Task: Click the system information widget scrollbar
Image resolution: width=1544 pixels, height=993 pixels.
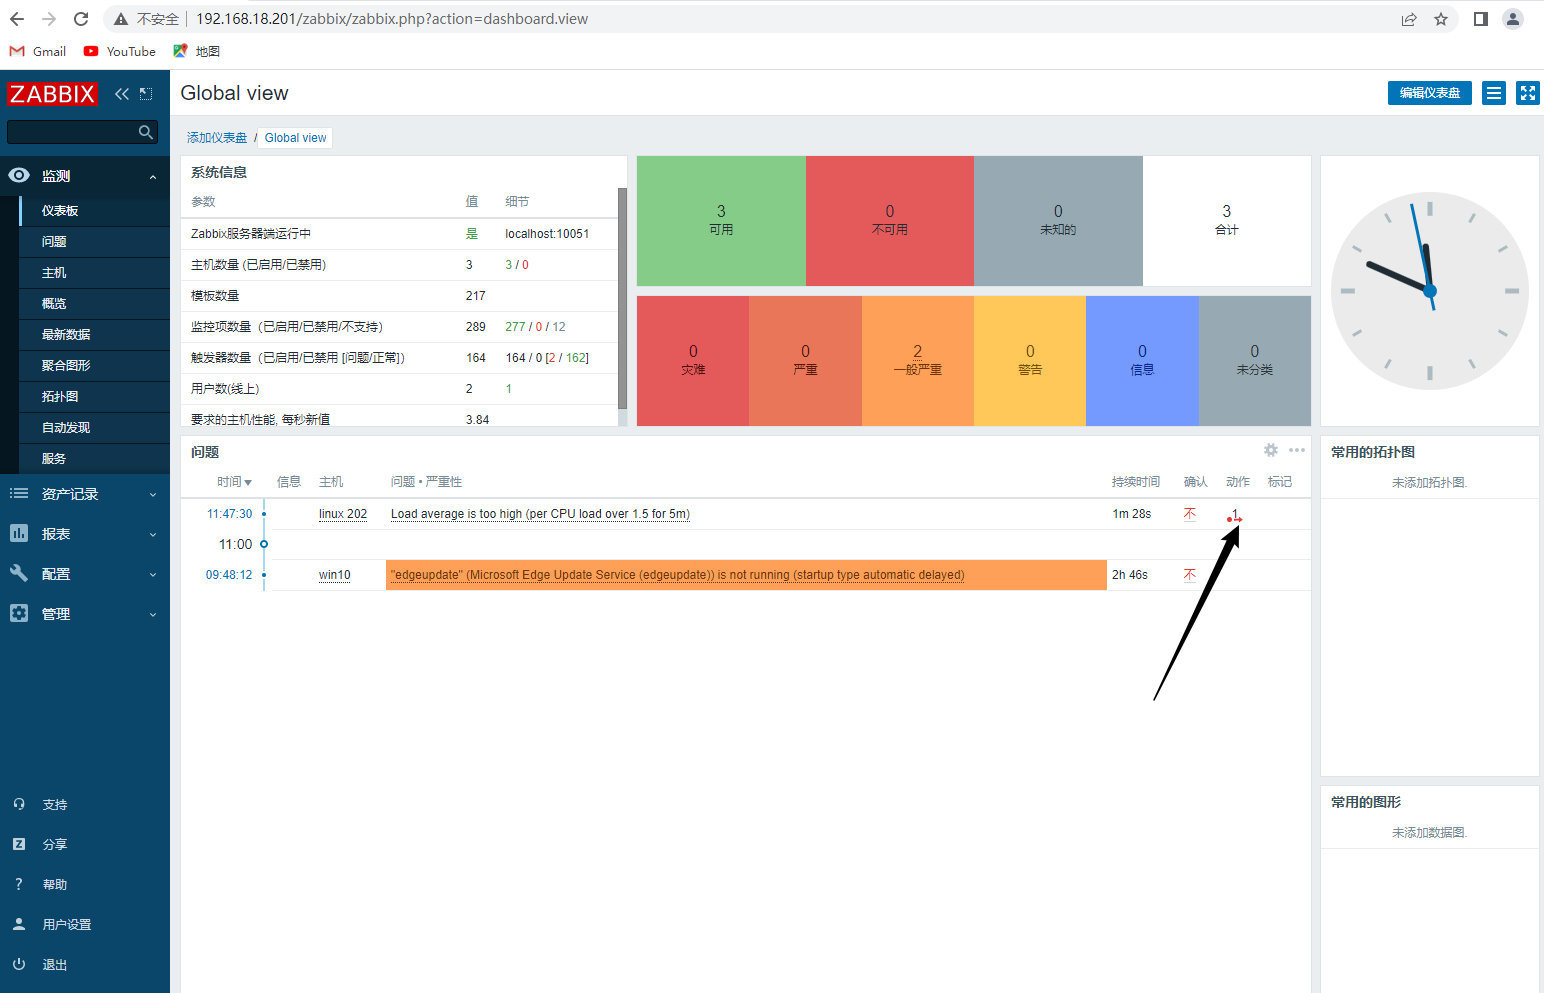Action: tap(622, 300)
